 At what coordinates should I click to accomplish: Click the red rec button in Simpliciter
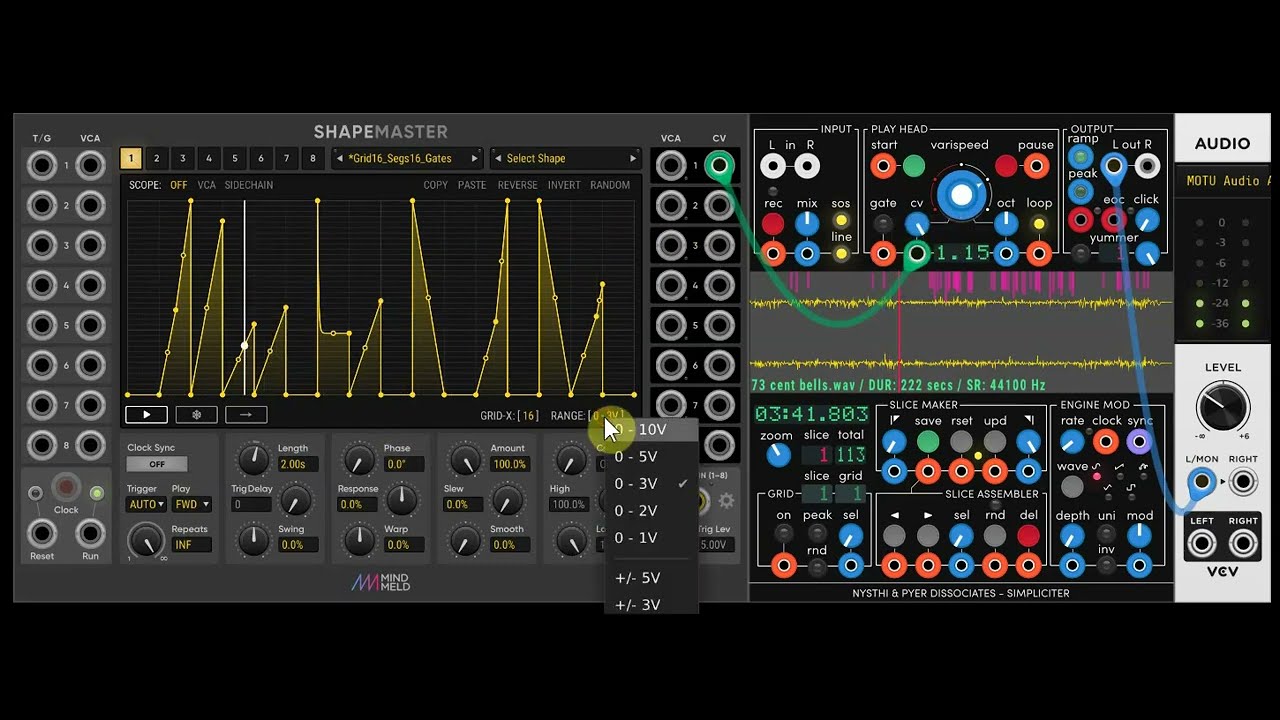(x=773, y=224)
